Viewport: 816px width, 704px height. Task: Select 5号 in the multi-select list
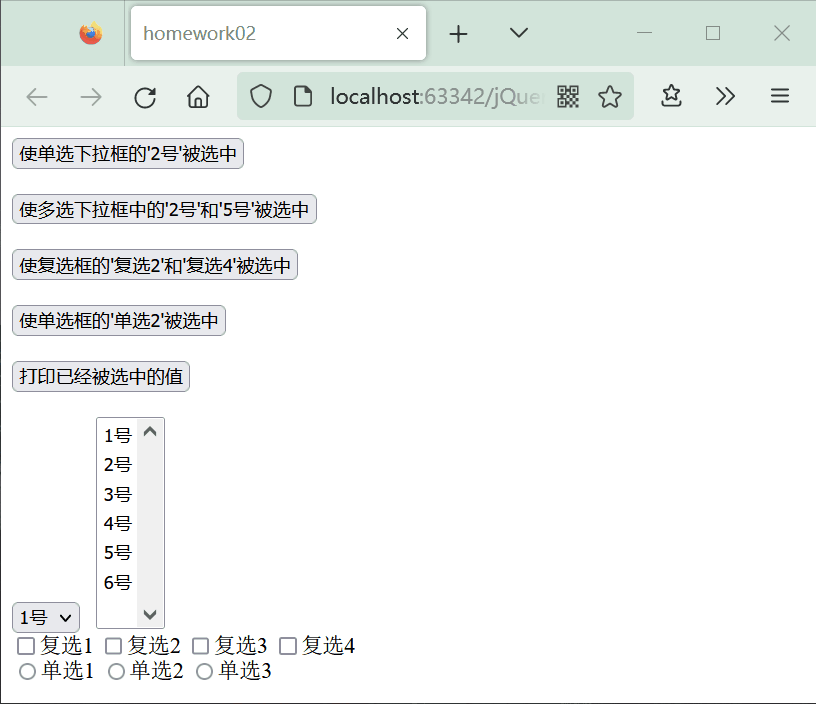(x=118, y=552)
